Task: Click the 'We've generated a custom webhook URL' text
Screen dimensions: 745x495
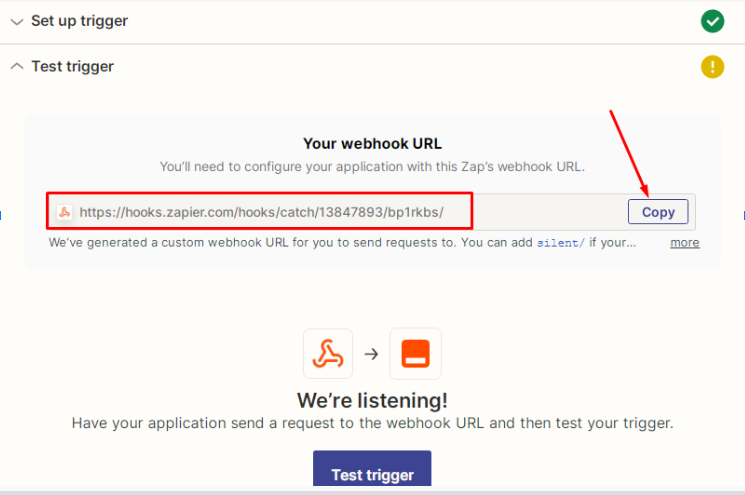Action: click(342, 243)
